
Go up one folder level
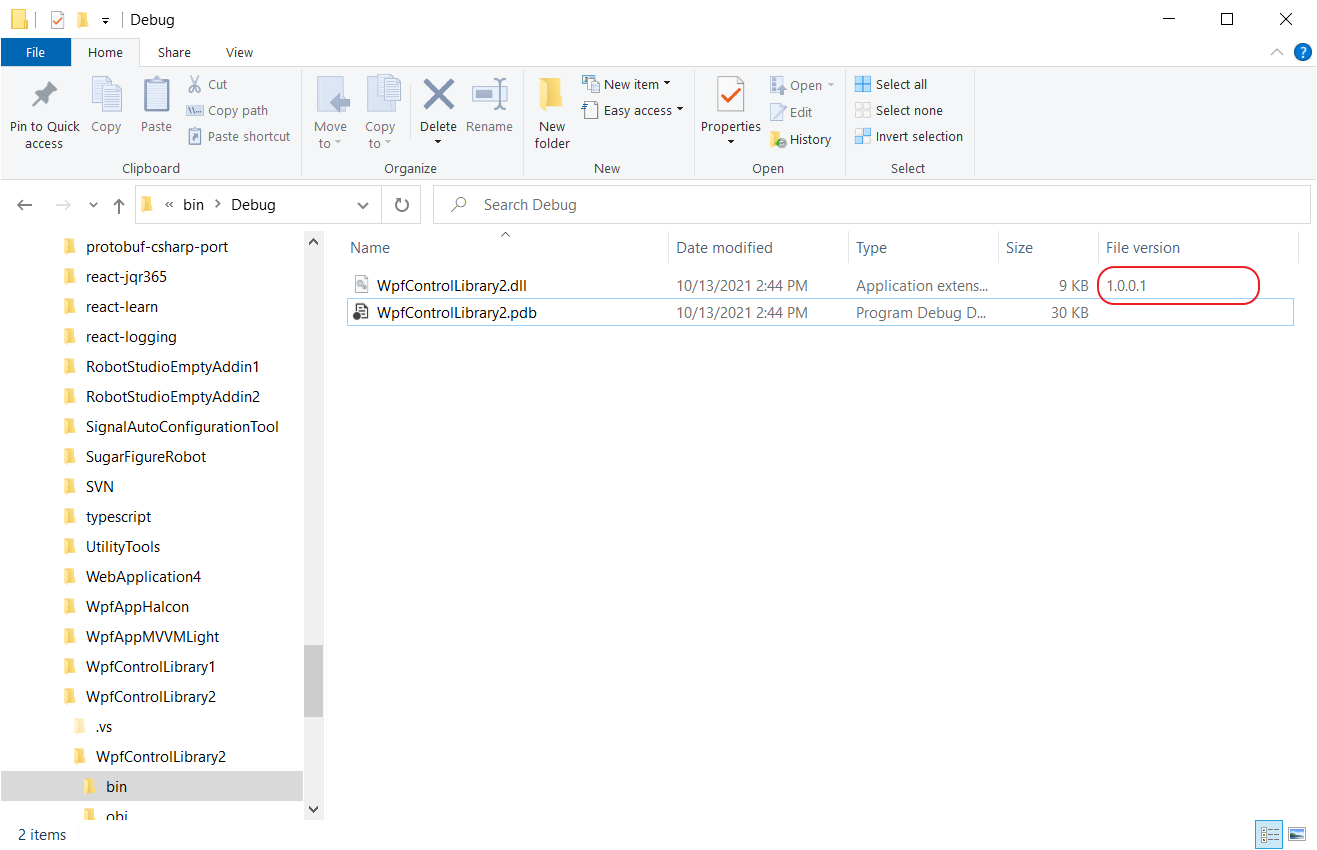coord(119,205)
